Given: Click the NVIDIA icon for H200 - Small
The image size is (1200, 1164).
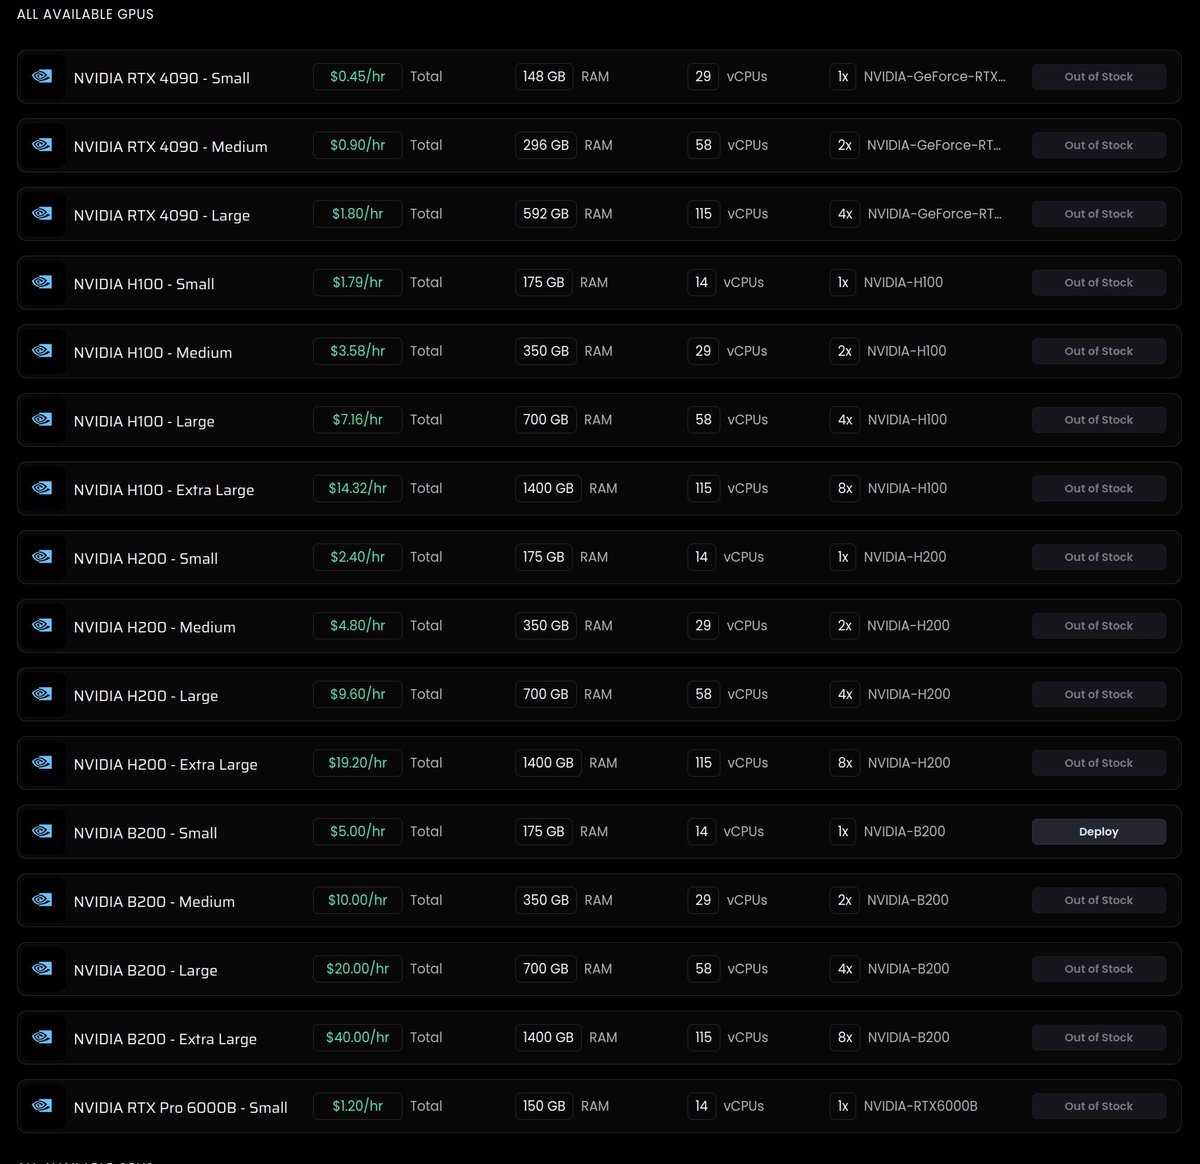Looking at the screenshot, I should coord(42,557).
